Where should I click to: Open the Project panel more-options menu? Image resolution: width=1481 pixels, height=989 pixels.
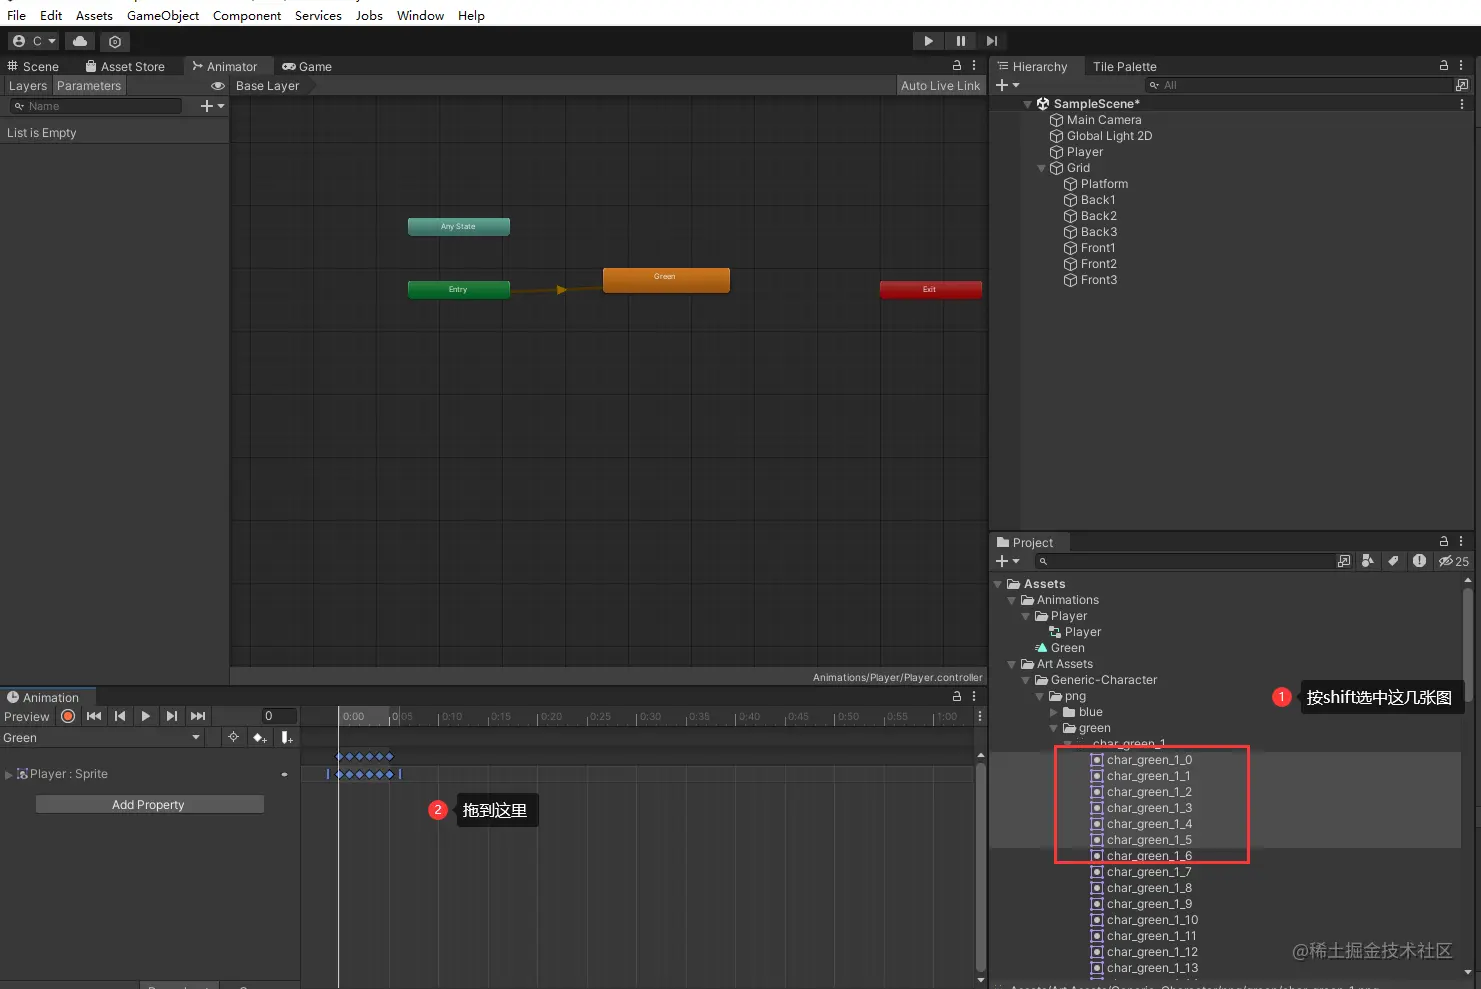coord(1461,542)
